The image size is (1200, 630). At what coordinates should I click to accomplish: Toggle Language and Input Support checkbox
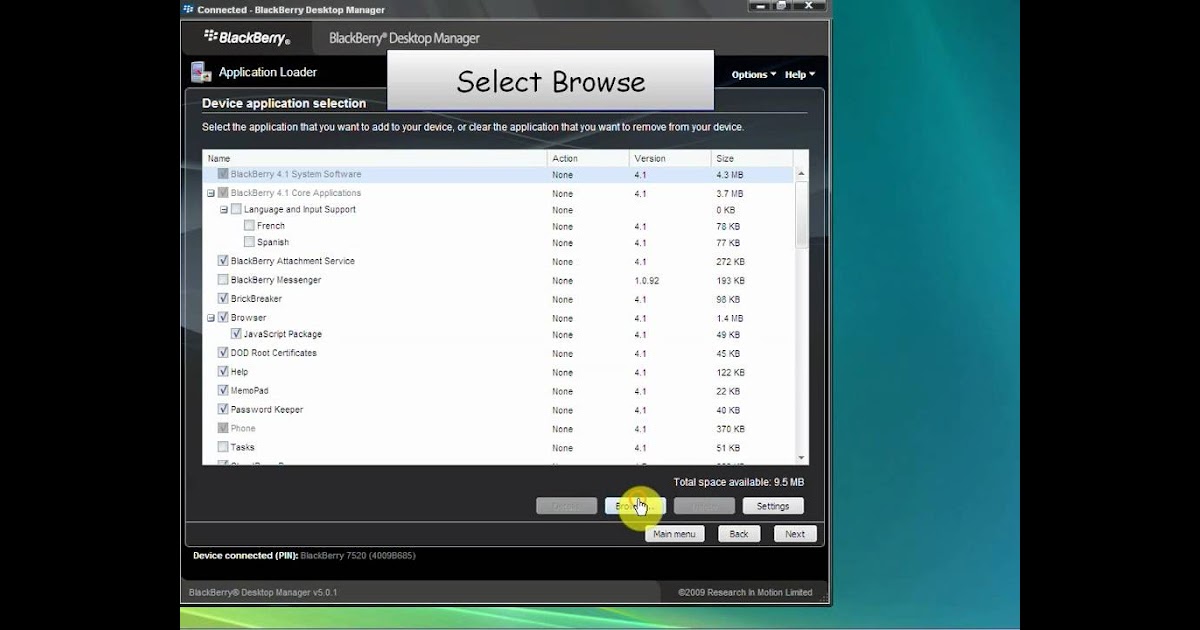(236, 209)
